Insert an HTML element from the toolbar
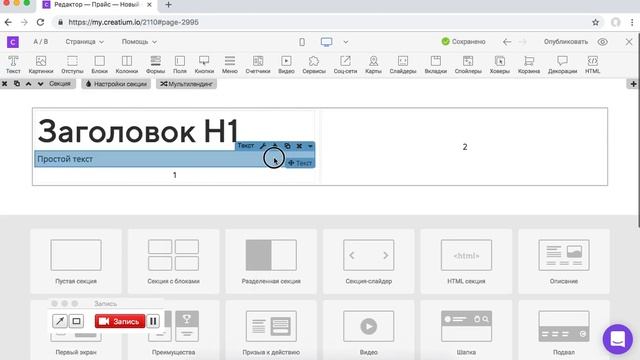The height and width of the screenshot is (360, 640). click(x=593, y=64)
